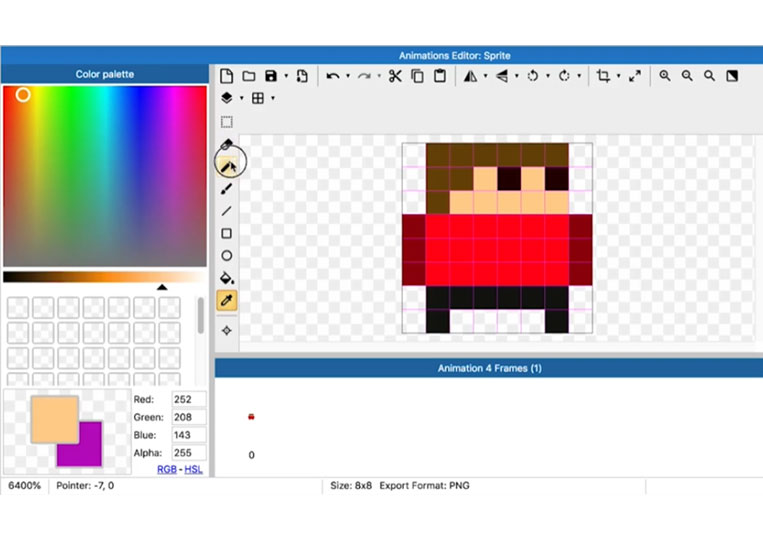Click the Blue value field

[x=189, y=435]
